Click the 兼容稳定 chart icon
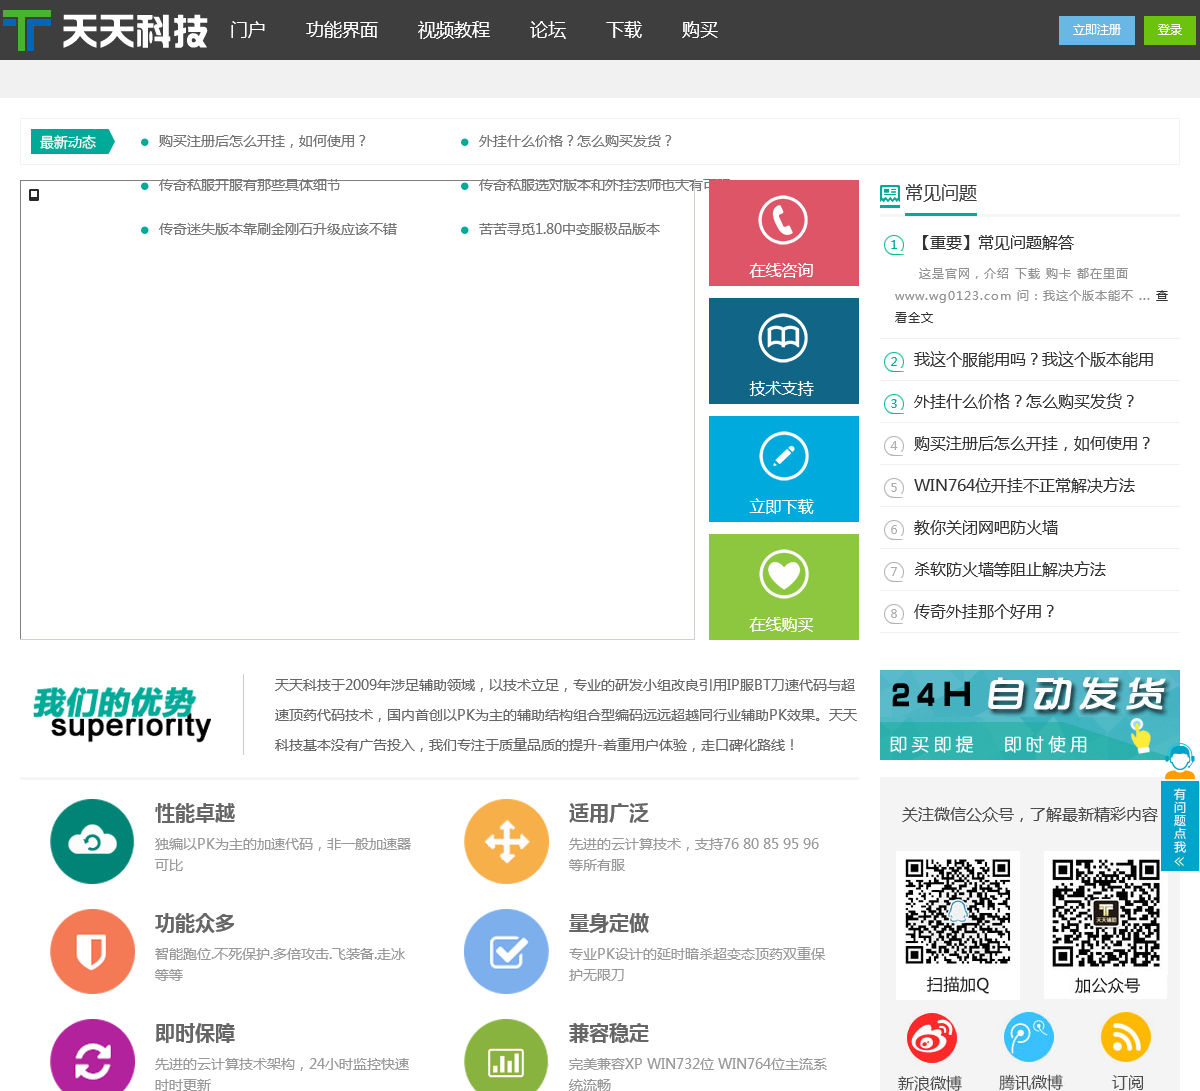Viewport: 1200px width, 1091px height. pos(507,1056)
